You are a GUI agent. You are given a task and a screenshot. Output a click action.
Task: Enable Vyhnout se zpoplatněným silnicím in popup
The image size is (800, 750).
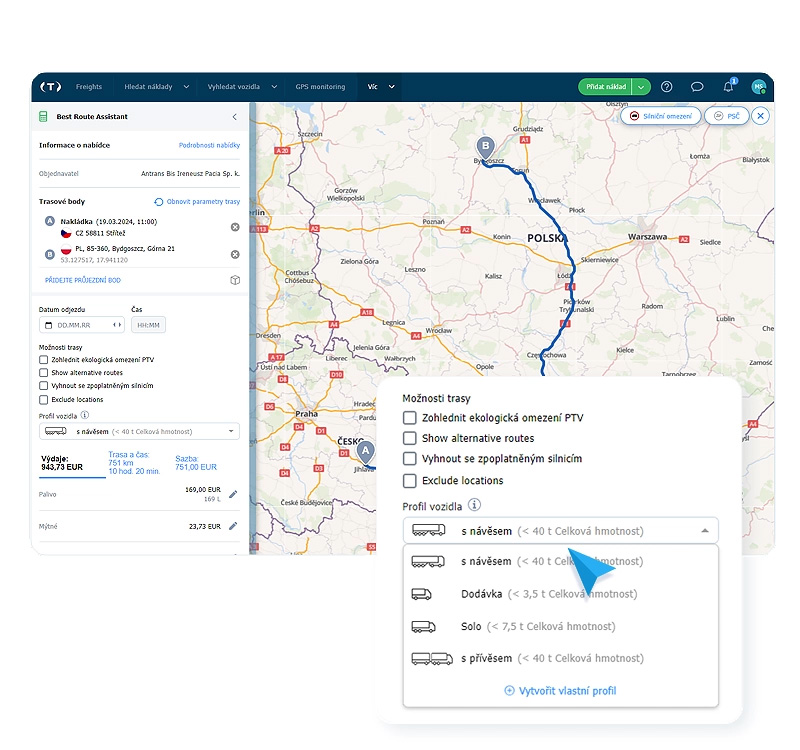410,459
